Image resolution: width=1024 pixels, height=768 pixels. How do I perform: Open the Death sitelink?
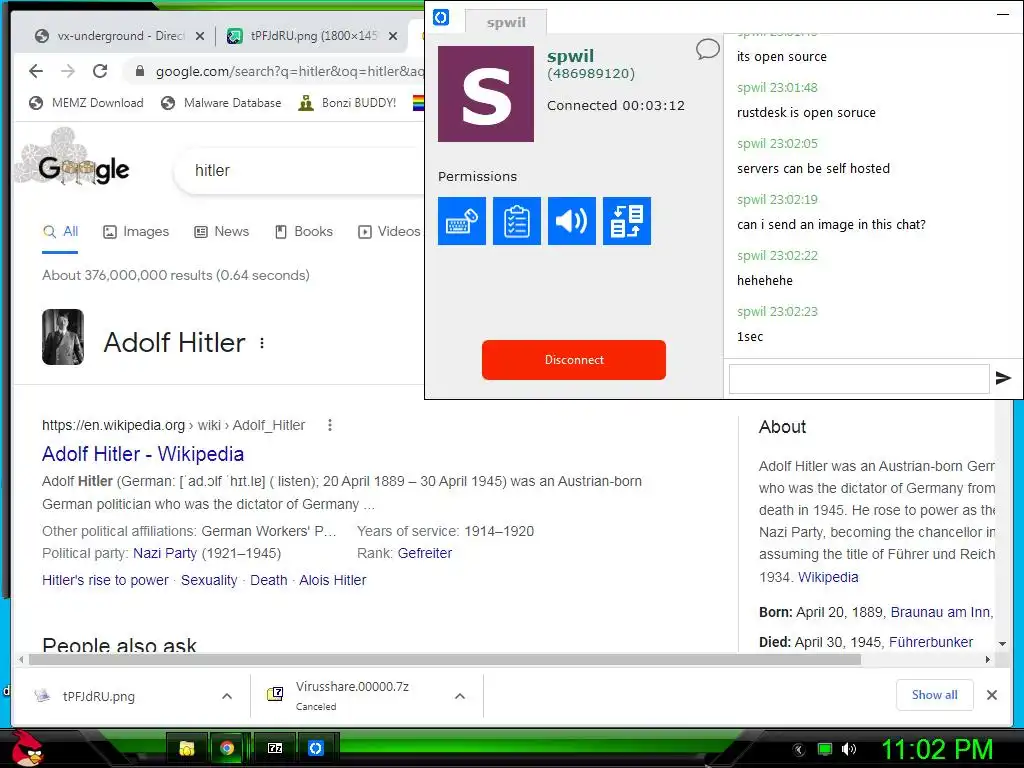(268, 580)
